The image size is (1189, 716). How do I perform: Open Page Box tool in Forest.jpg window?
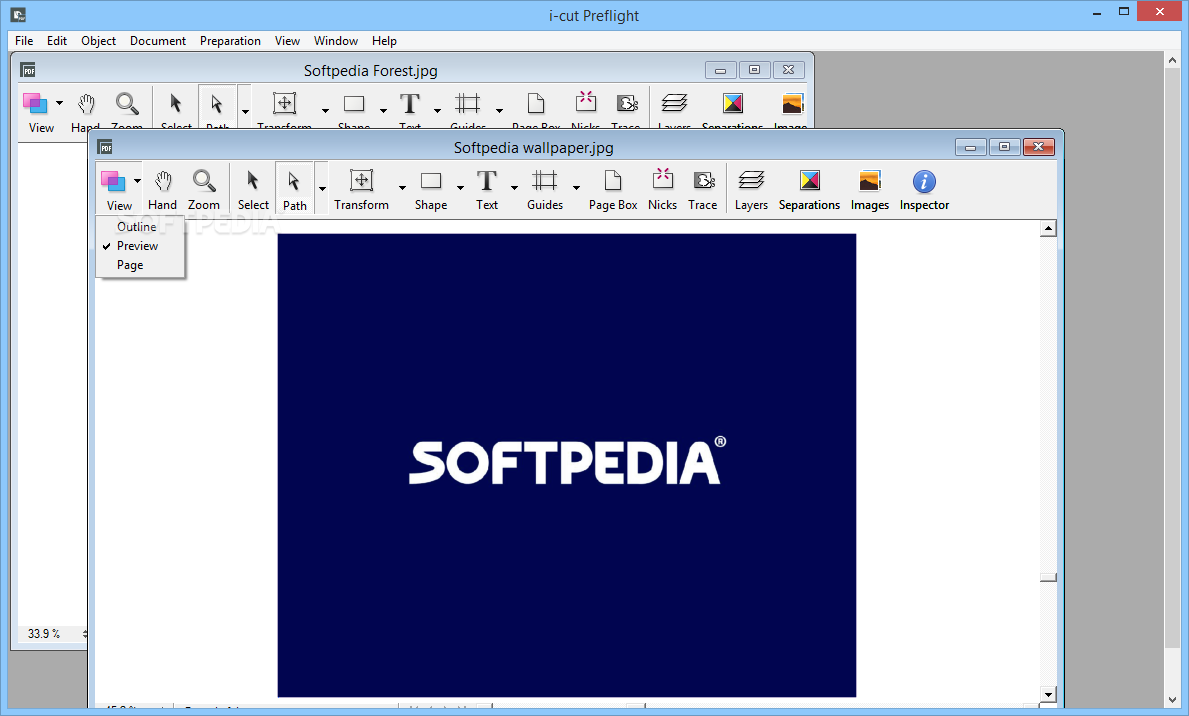pos(535,111)
